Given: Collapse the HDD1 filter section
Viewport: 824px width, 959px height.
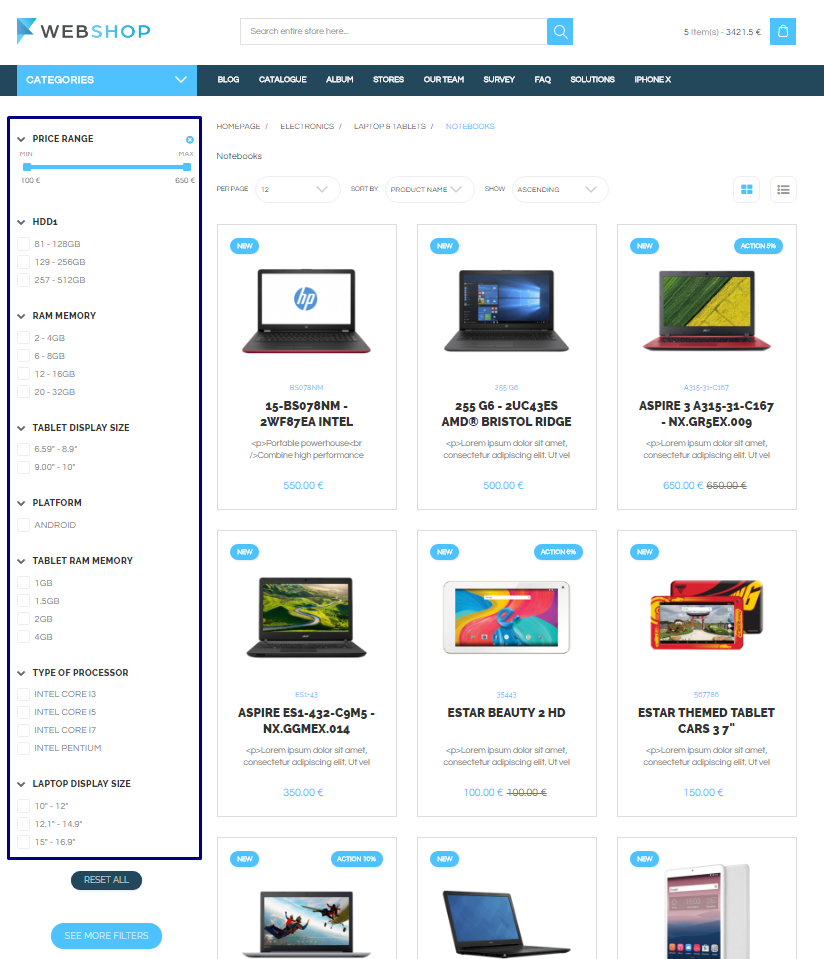Looking at the screenshot, I should (21, 222).
